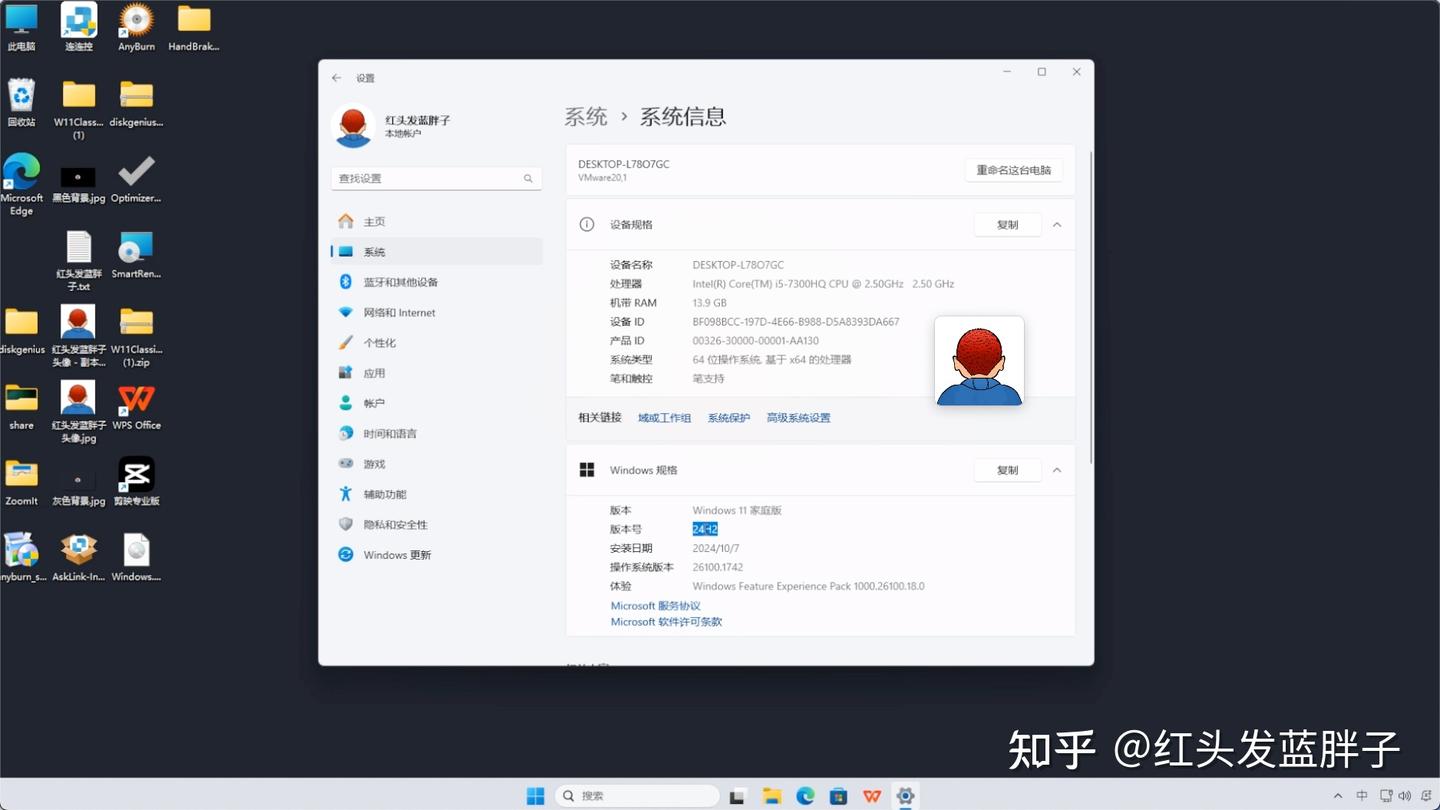The width and height of the screenshot is (1440, 810).
Task: Click the back arrow in Settings title bar
Action: tap(337, 78)
